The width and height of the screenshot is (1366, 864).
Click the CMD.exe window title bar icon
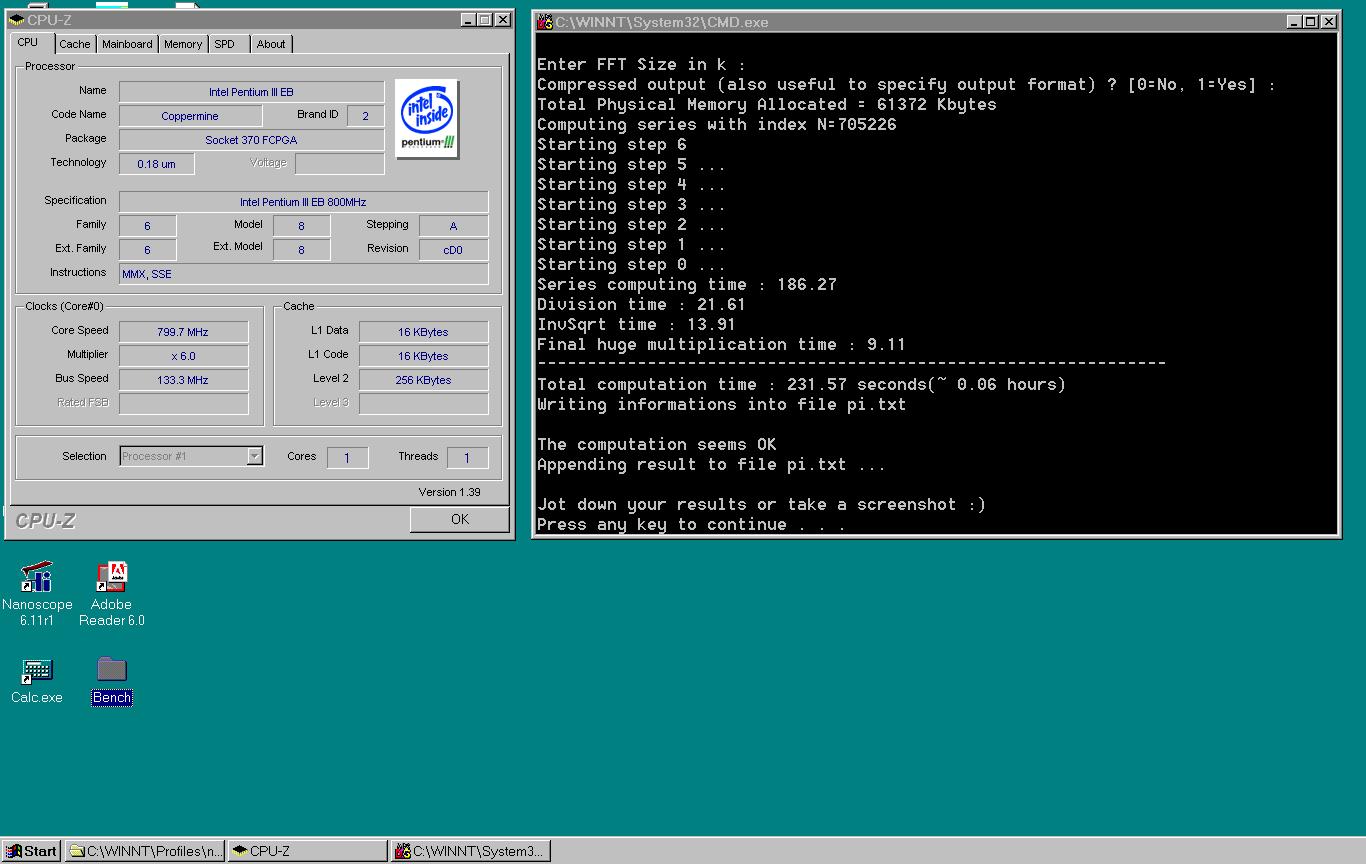point(545,21)
